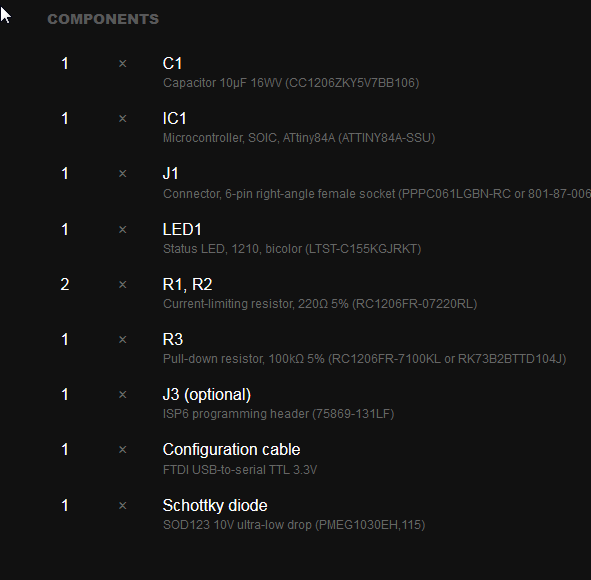Click the × symbol beside R3
This screenshot has width=591, height=580.
[x=122, y=340]
